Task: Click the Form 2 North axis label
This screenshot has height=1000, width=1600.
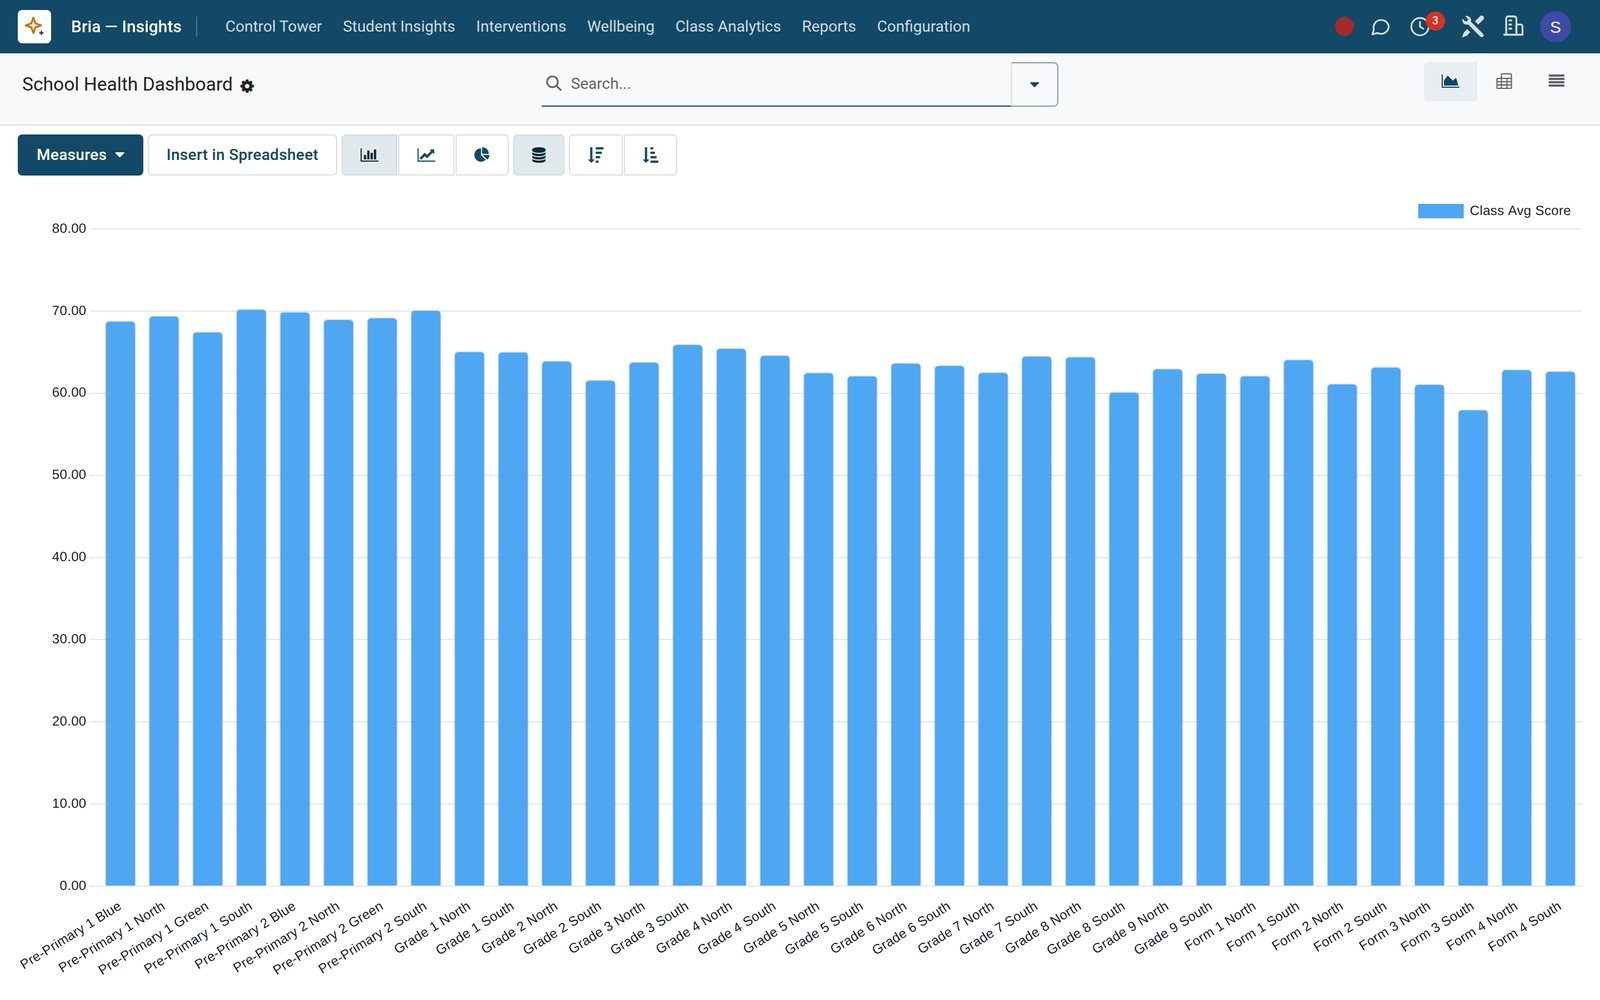Action: click(x=1308, y=926)
